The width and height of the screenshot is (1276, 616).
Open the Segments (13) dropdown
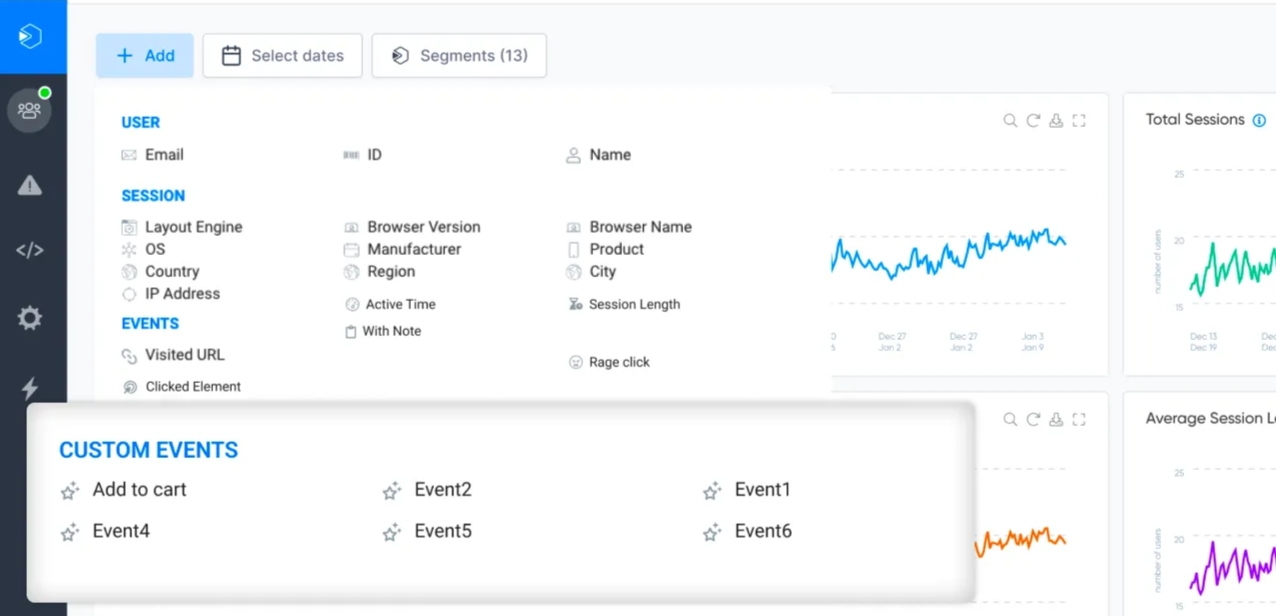(x=459, y=56)
